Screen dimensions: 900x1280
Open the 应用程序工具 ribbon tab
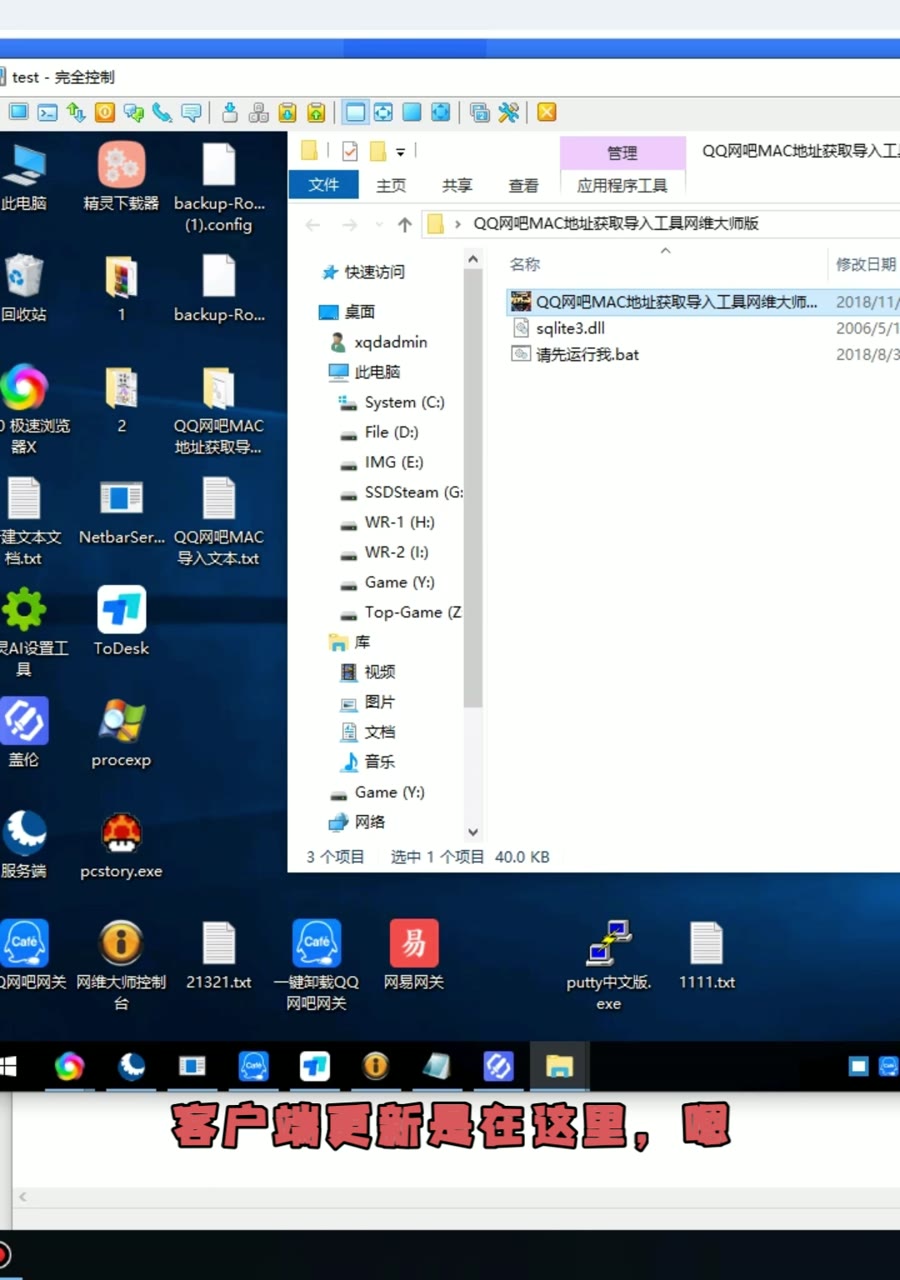622,185
